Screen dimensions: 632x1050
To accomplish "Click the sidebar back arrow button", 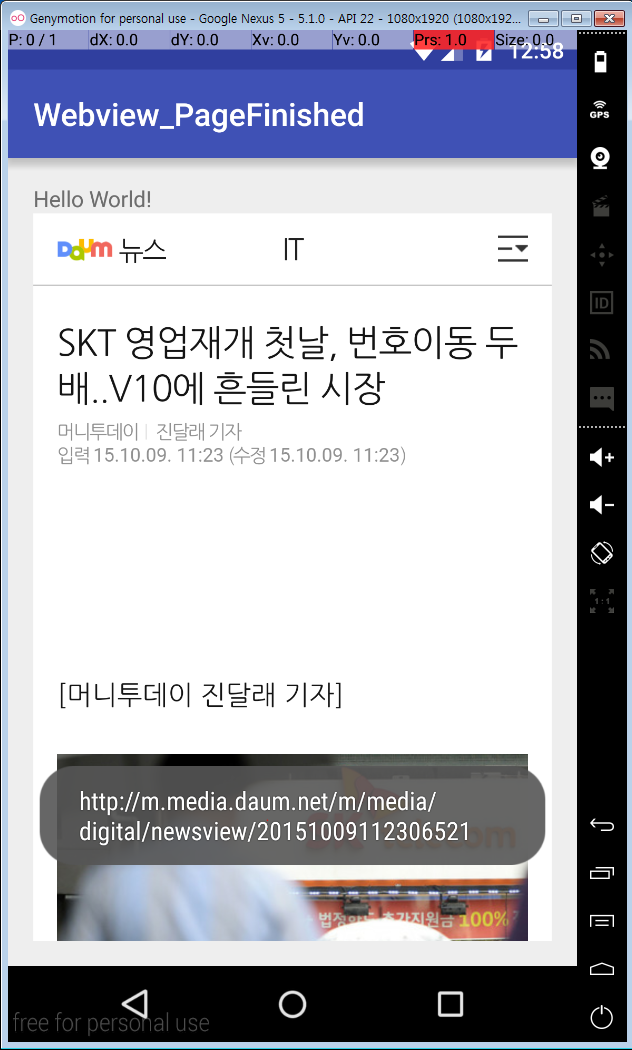I will 601,825.
